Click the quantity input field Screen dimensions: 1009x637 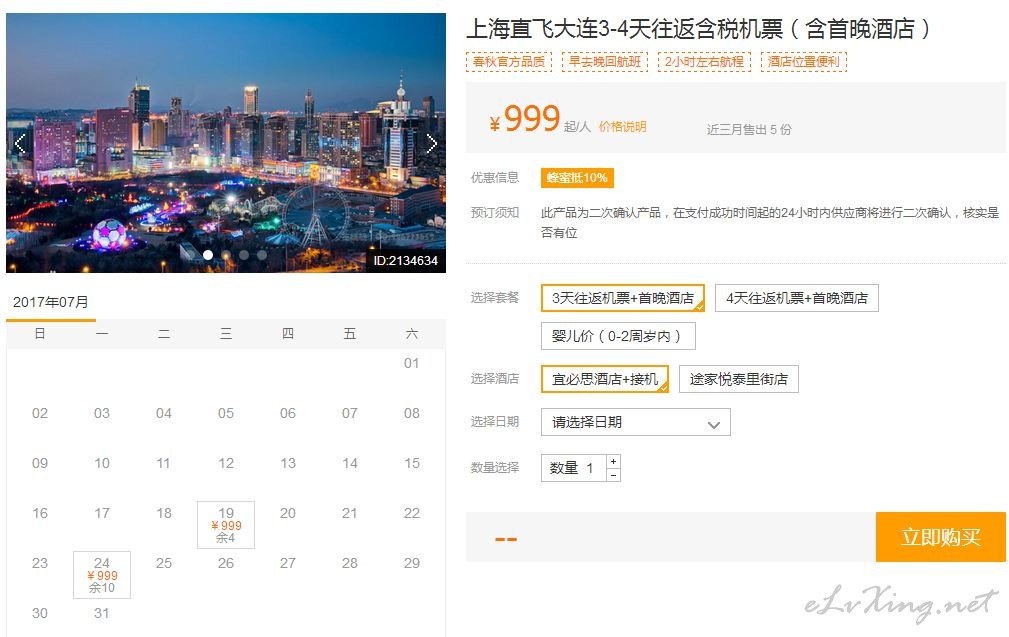pyautogui.click(x=573, y=468)
